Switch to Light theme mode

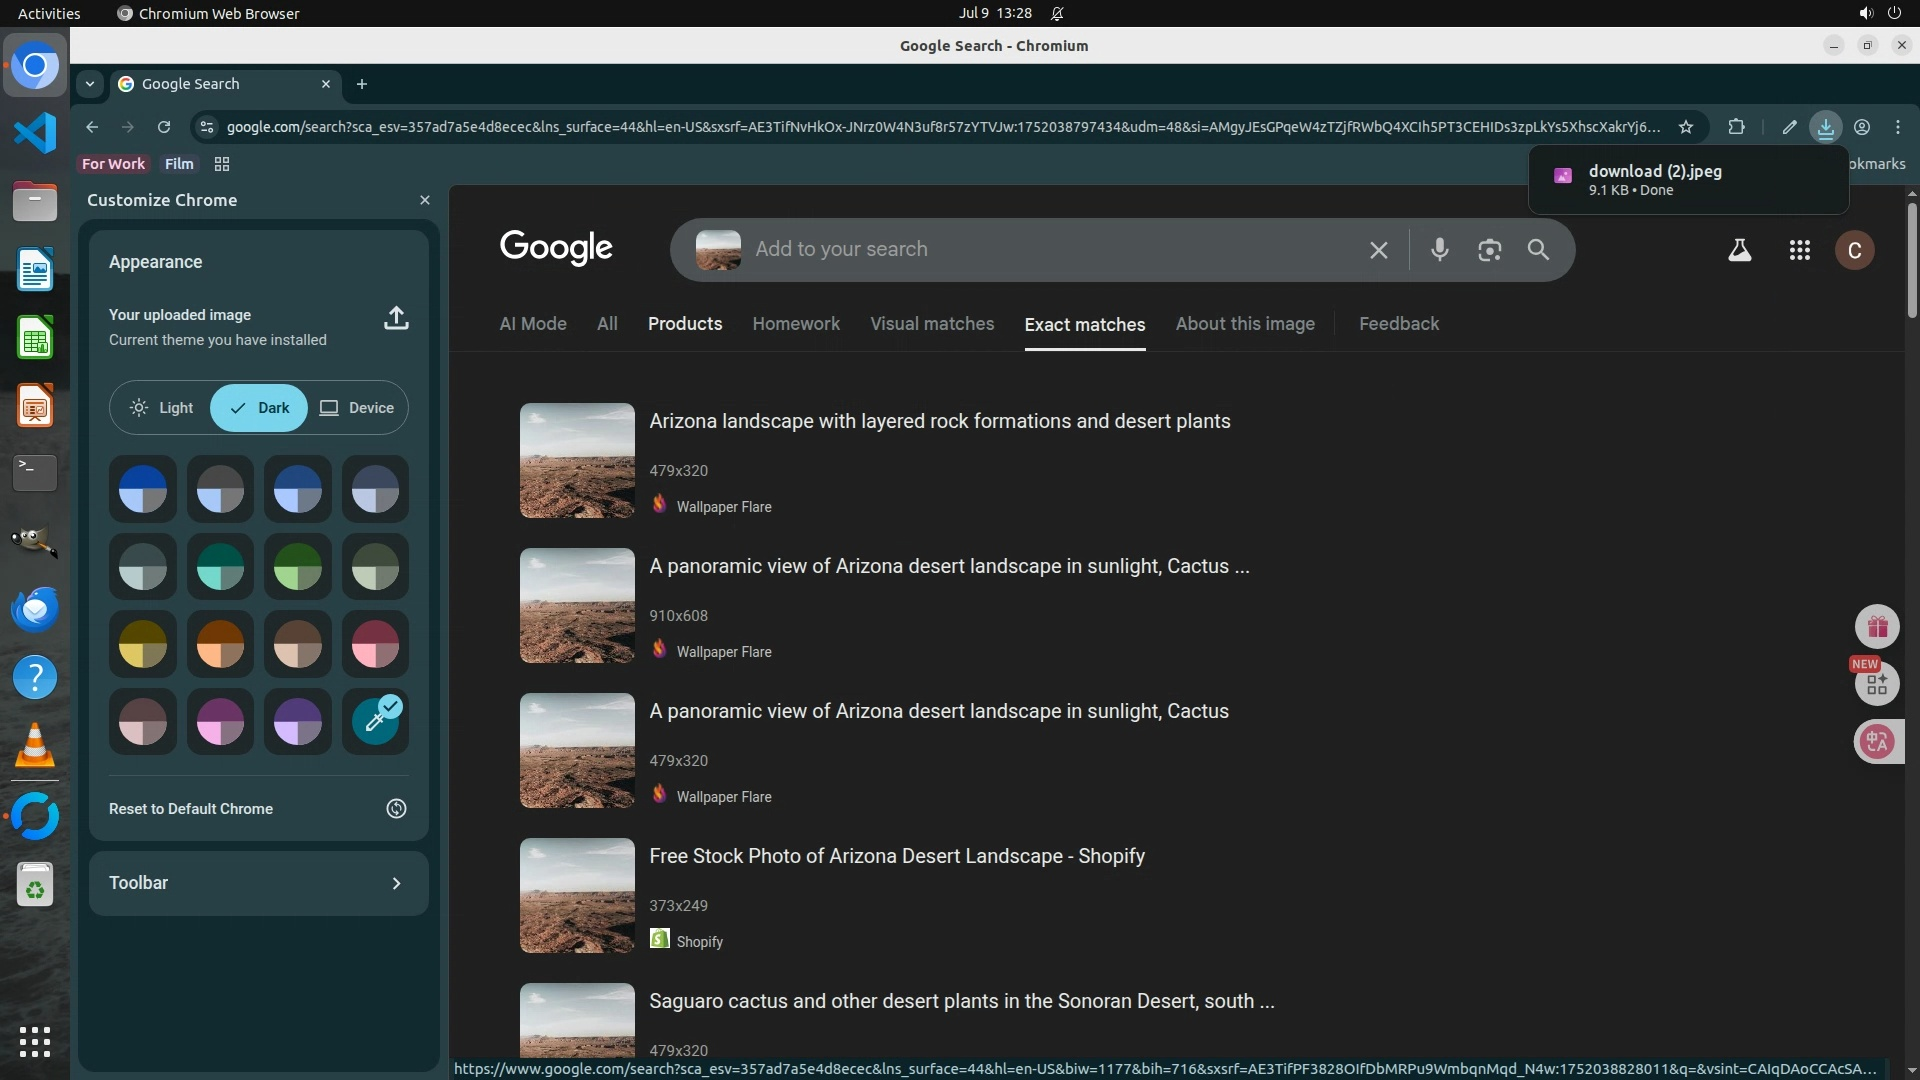click(x=162, y=408)
